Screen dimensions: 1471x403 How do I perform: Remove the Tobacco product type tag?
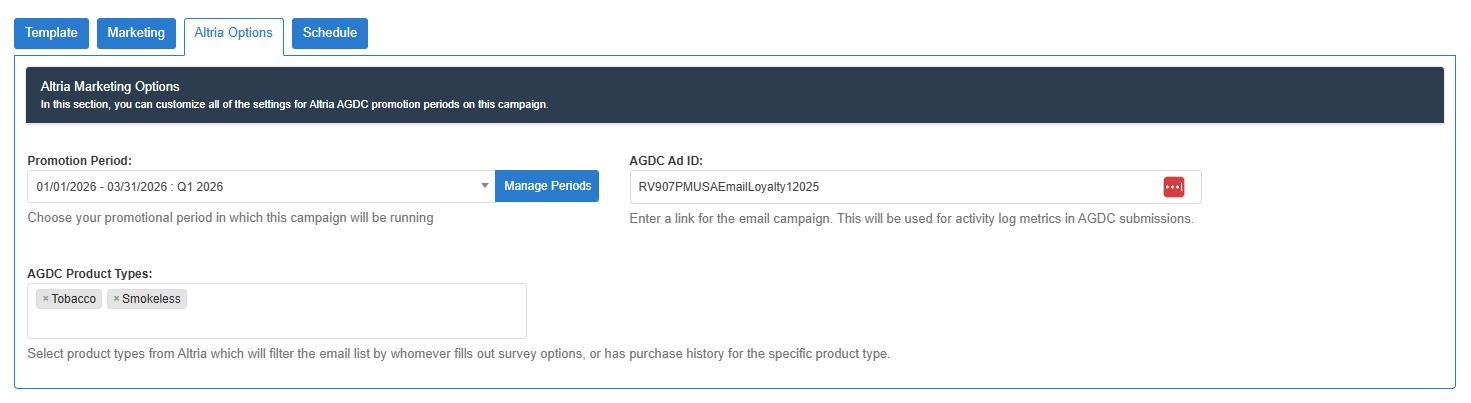tap(45, 299)
